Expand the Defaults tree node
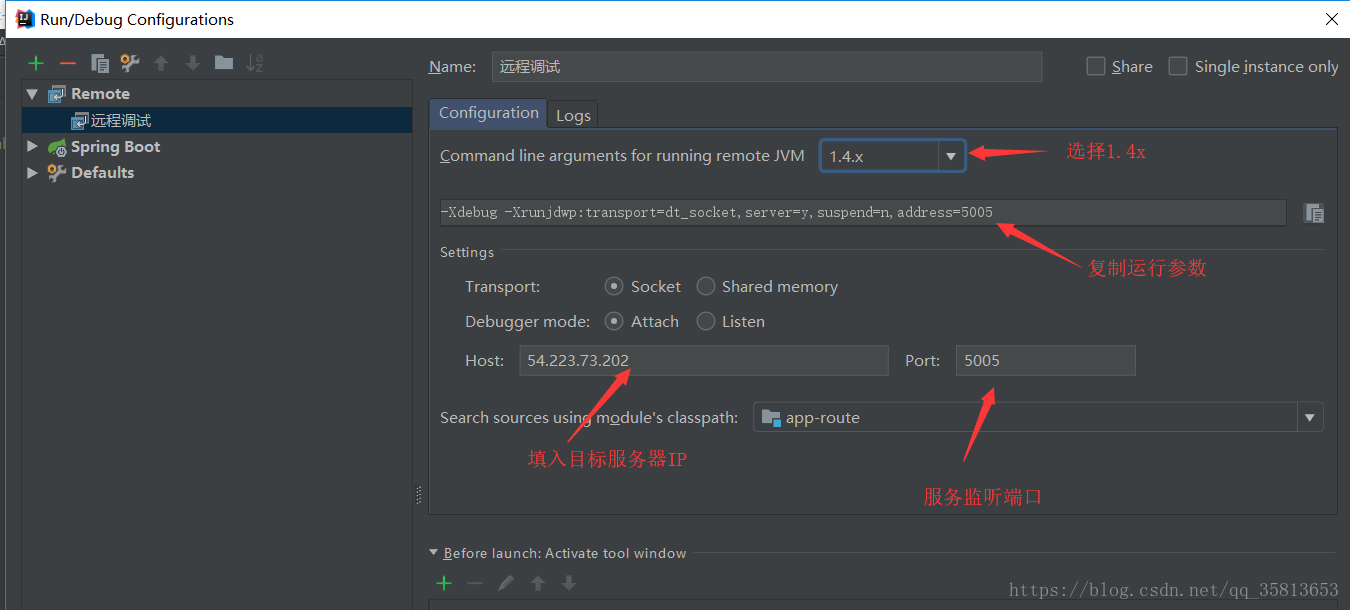This screenshot has height=610, width=1350. [x=32, y=173]
